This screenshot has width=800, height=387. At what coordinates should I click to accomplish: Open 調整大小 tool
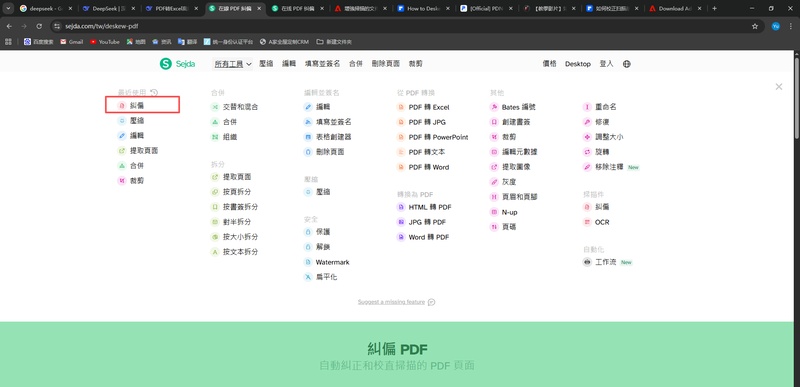609,137
